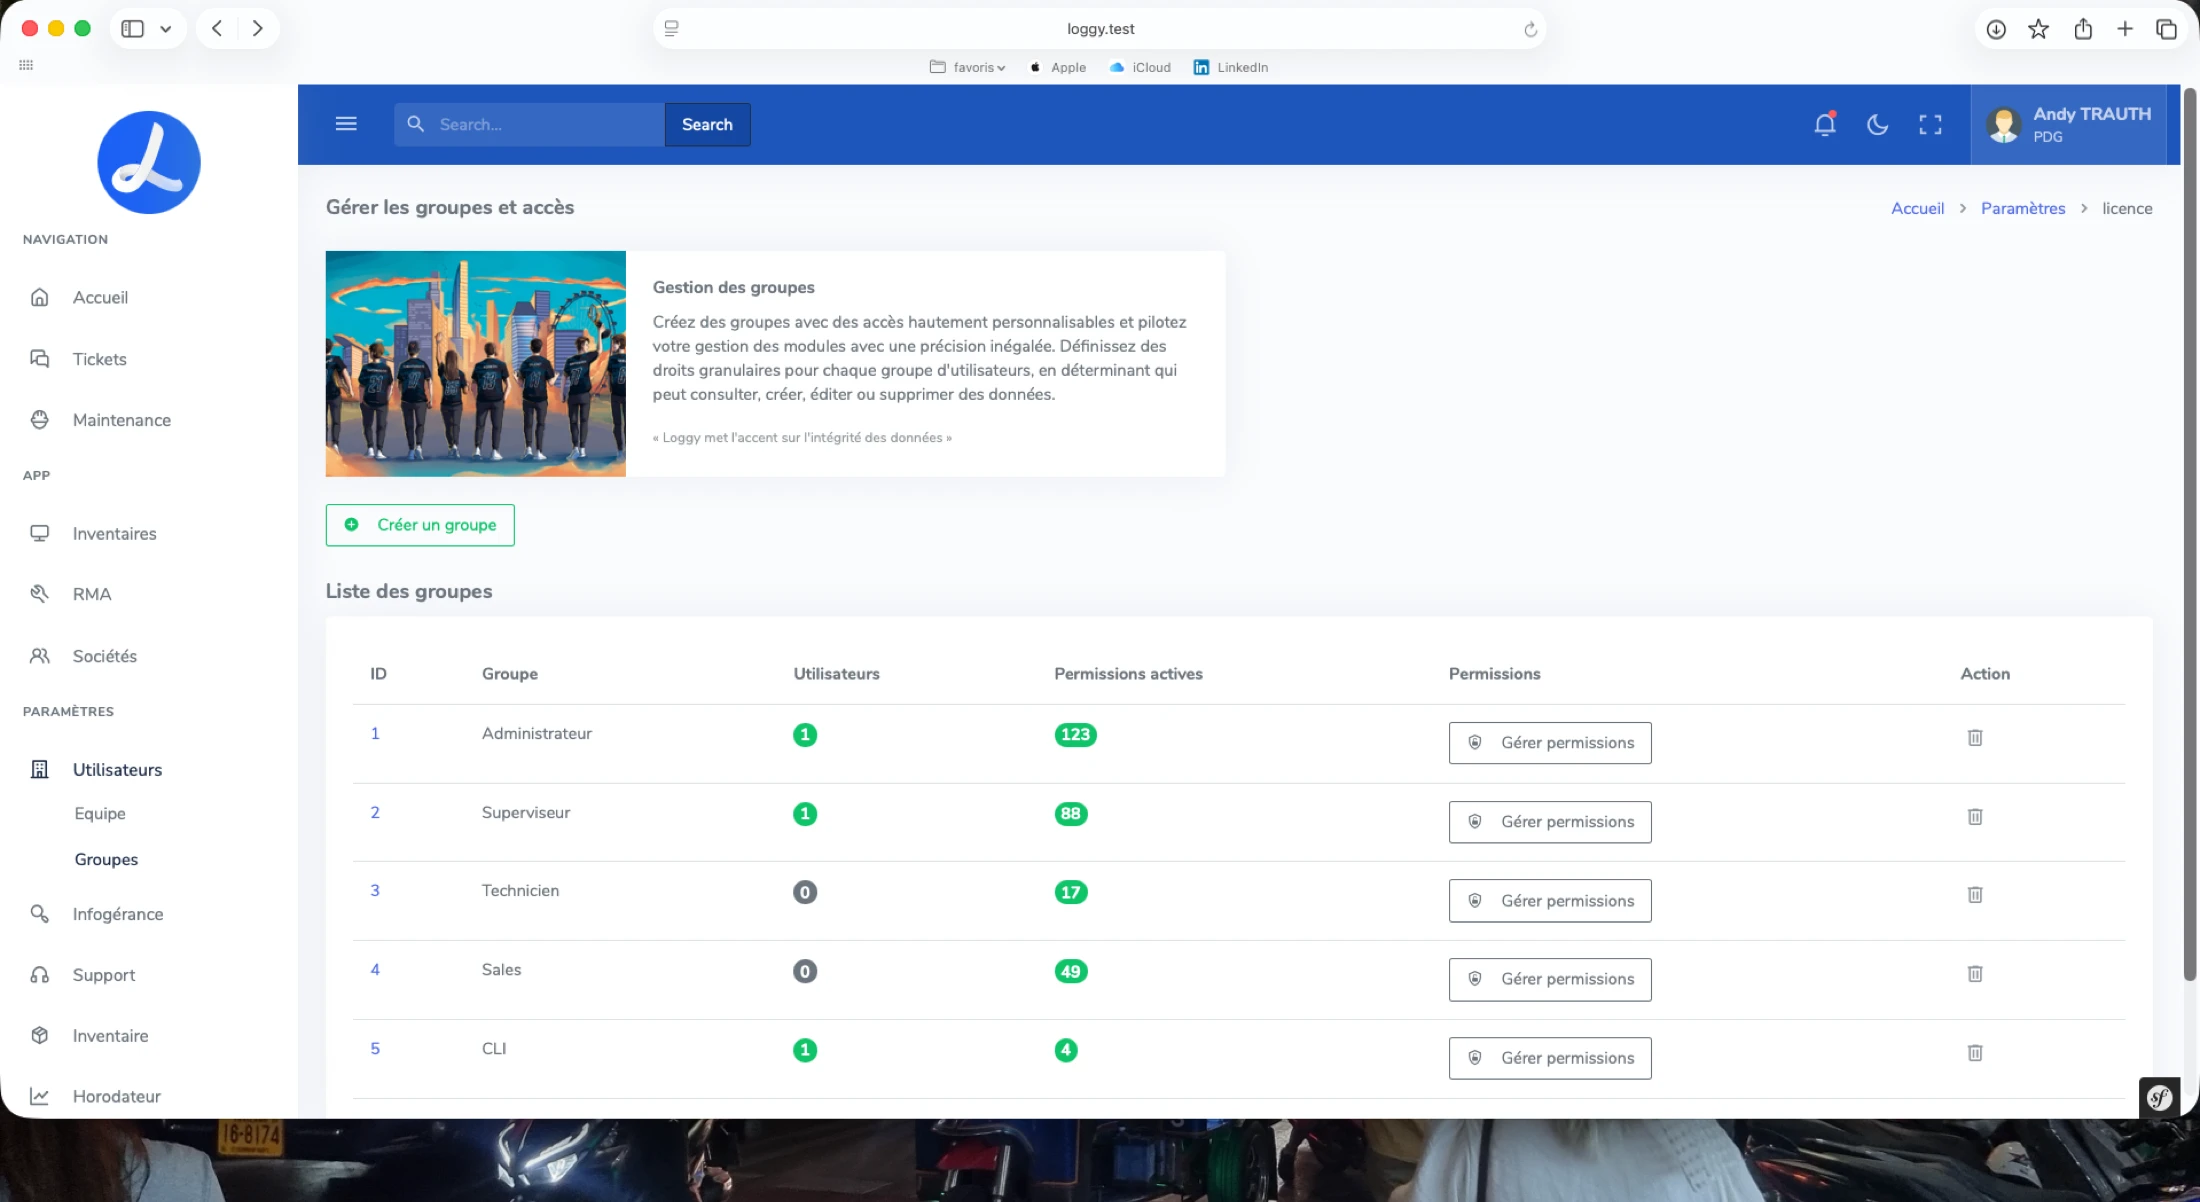Open the Safari sidebar dropdown chevron
Image resolution: width=2200 pixels, height=1202 pixels.
166,29
